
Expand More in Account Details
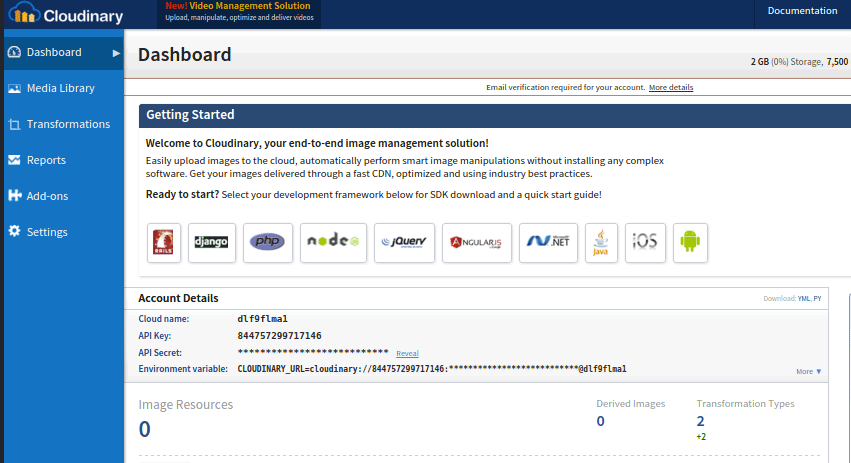point(809,371)
